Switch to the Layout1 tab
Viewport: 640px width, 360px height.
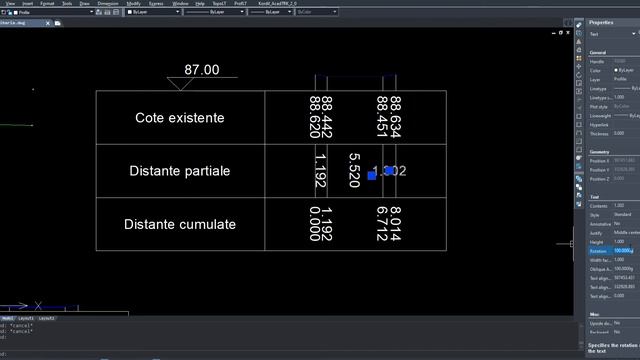[26, 318]
